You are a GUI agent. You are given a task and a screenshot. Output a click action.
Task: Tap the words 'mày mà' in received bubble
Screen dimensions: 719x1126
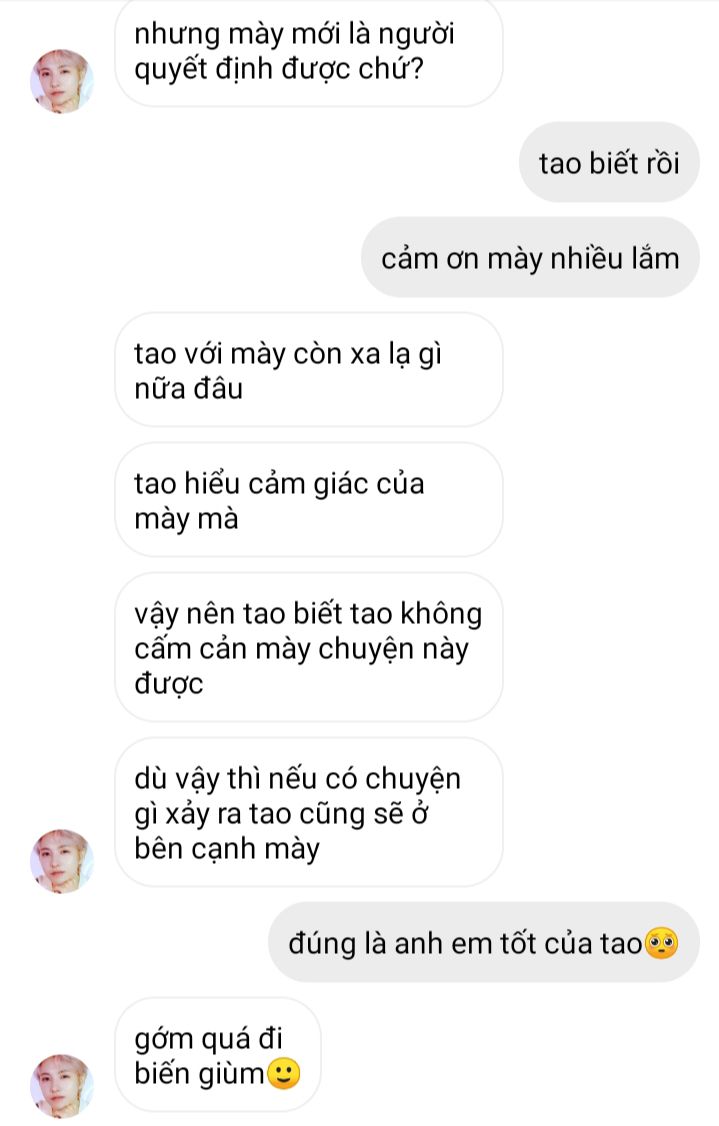click(x=186, y=519)
